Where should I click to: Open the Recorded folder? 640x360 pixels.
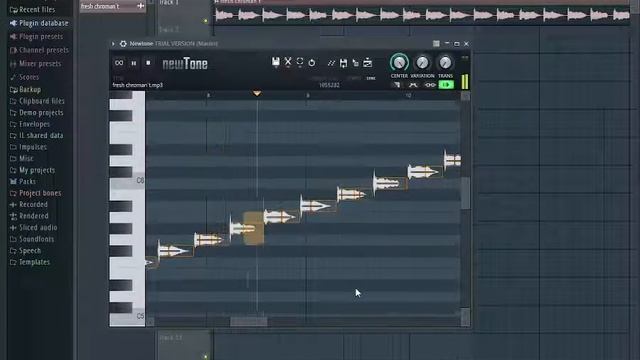click(29, 204)
